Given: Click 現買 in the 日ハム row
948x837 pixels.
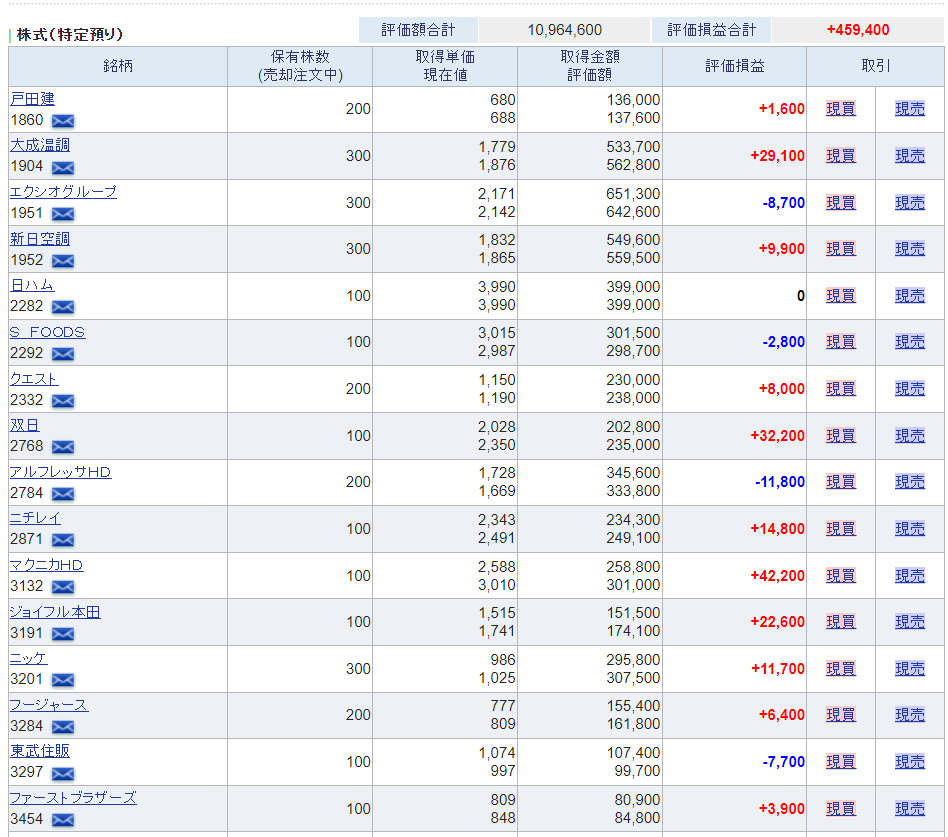Looking at the screenshot, I should tap(841, 295).
